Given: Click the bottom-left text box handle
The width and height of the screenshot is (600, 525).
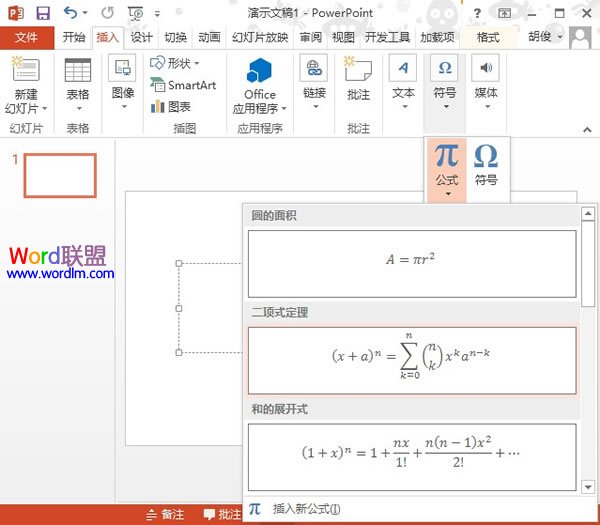Looking at the screenshot, I should [179, 352].
